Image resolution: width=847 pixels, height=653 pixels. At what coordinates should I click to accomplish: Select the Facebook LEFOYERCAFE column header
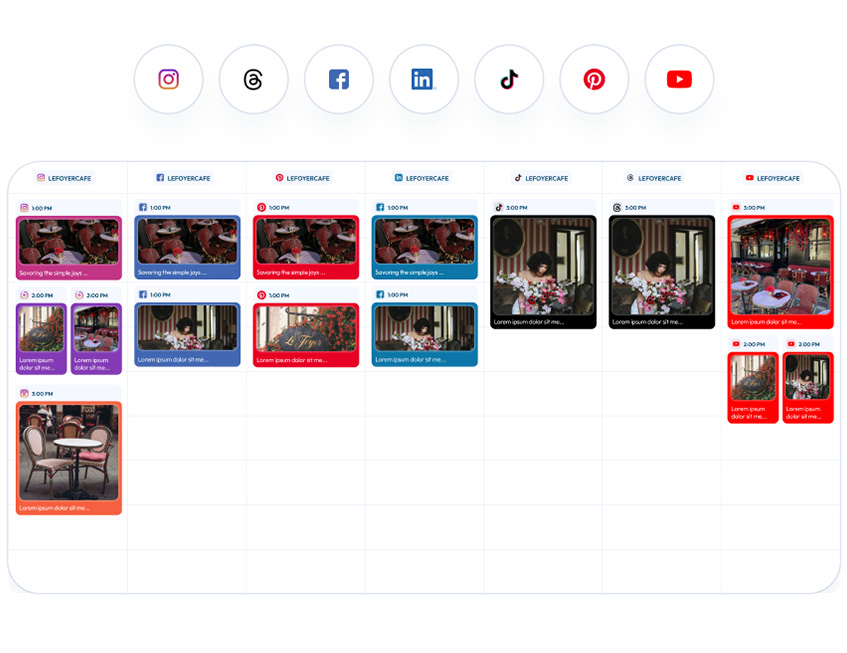[184, 178]
